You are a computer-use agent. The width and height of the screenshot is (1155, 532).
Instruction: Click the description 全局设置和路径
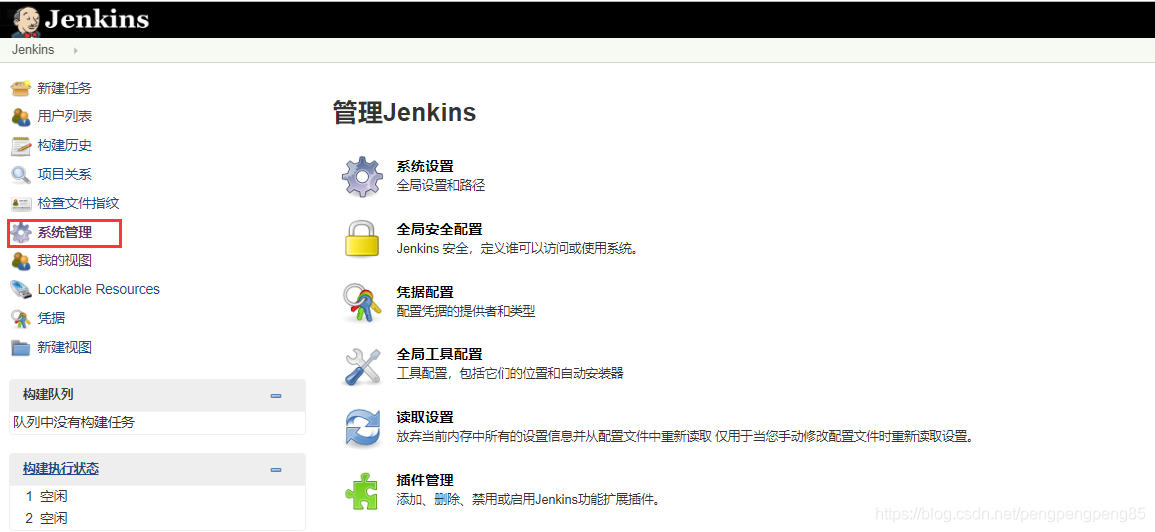coord(440,186)
